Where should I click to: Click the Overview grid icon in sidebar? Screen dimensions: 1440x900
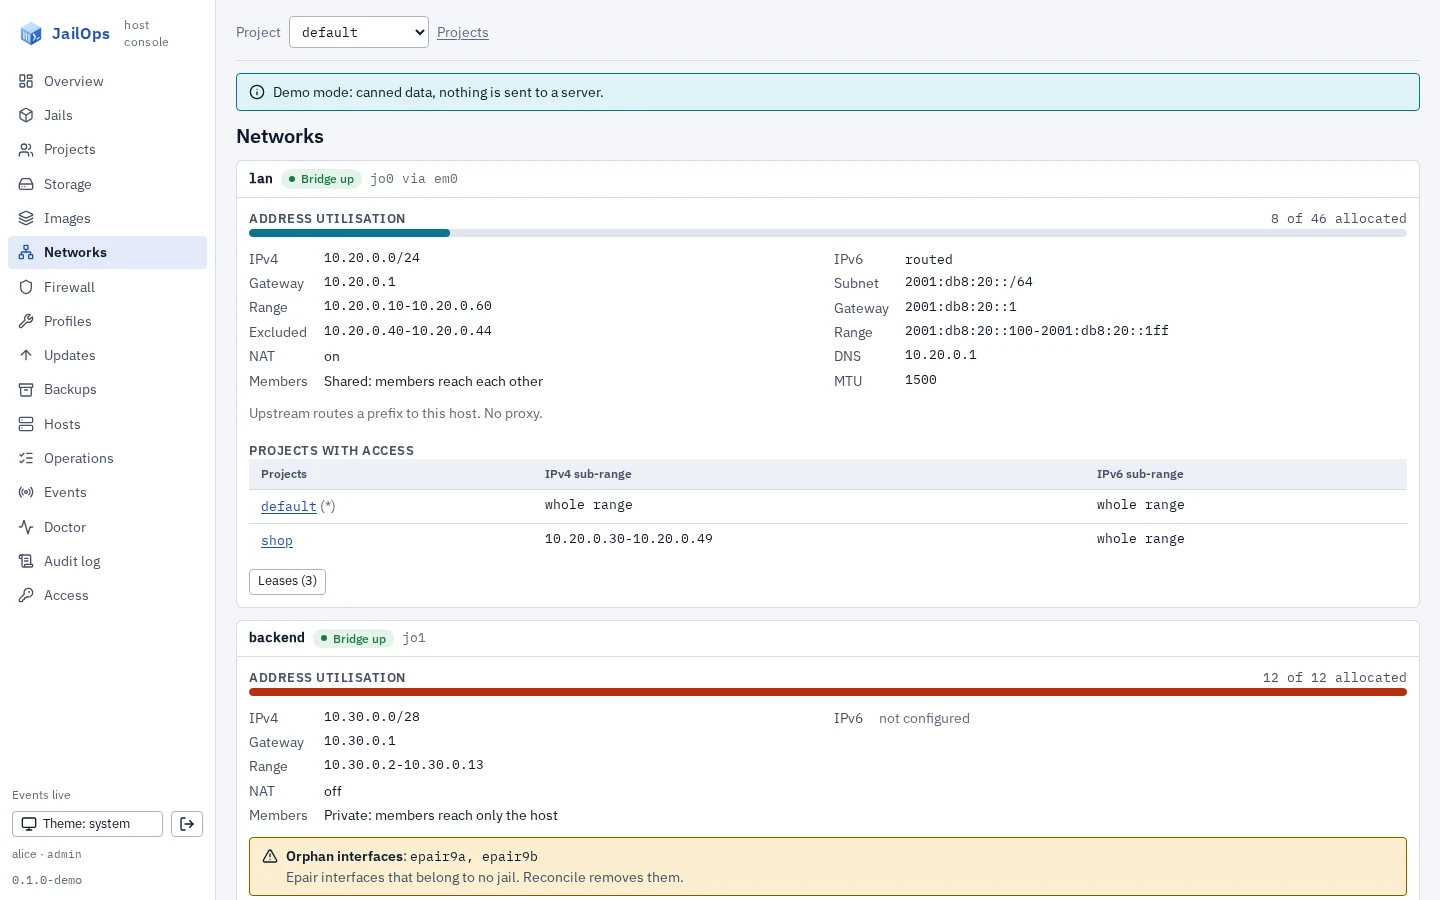pos(26,81)
